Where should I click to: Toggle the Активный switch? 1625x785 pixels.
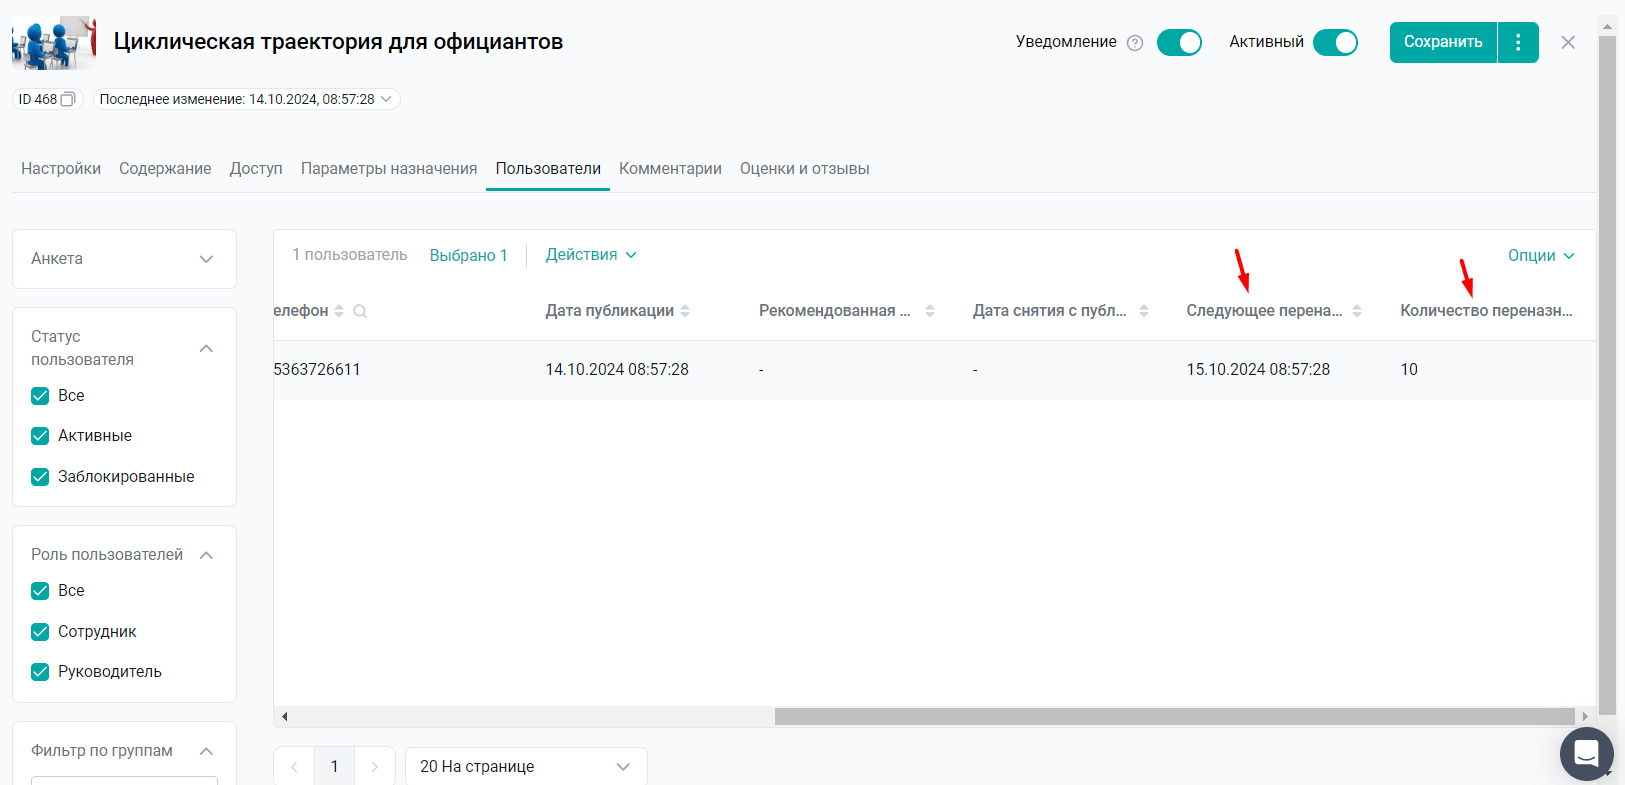[1335, 42]
